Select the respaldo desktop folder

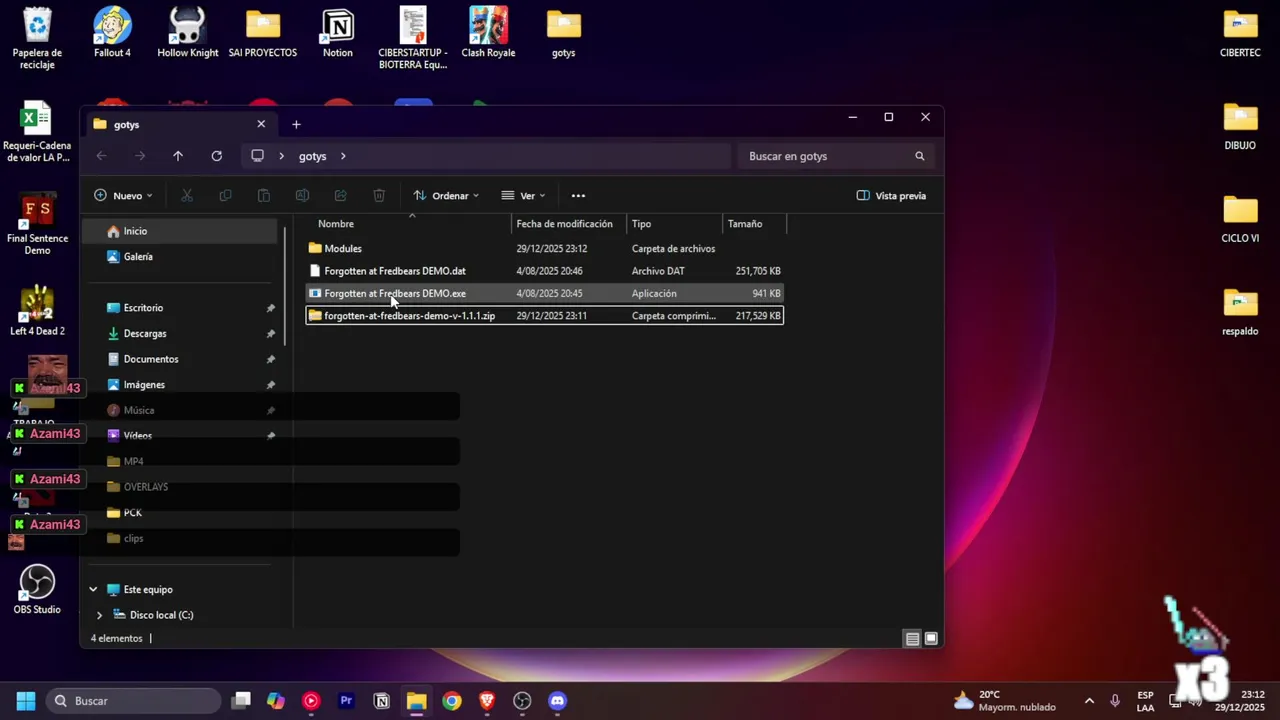(x=1240, y=311)
